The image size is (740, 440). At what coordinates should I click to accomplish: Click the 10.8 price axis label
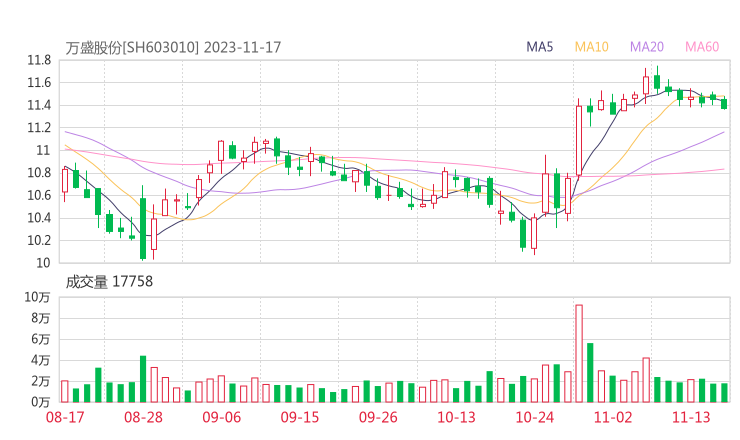coord(39,173)
